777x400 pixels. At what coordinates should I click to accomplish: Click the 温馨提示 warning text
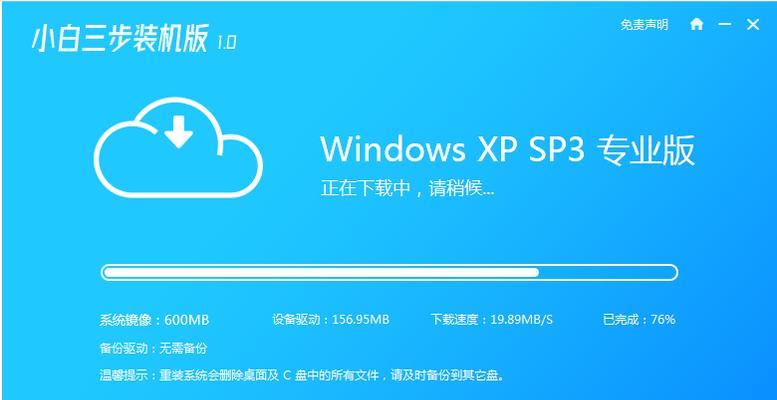coord(302,375)
